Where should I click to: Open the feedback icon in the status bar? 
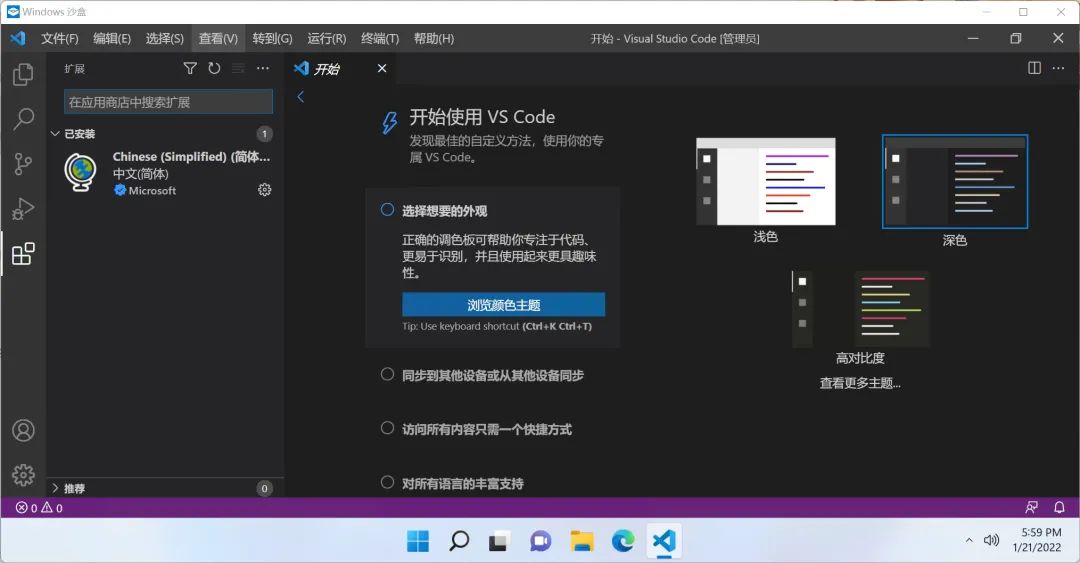(x=1031, y=507)
